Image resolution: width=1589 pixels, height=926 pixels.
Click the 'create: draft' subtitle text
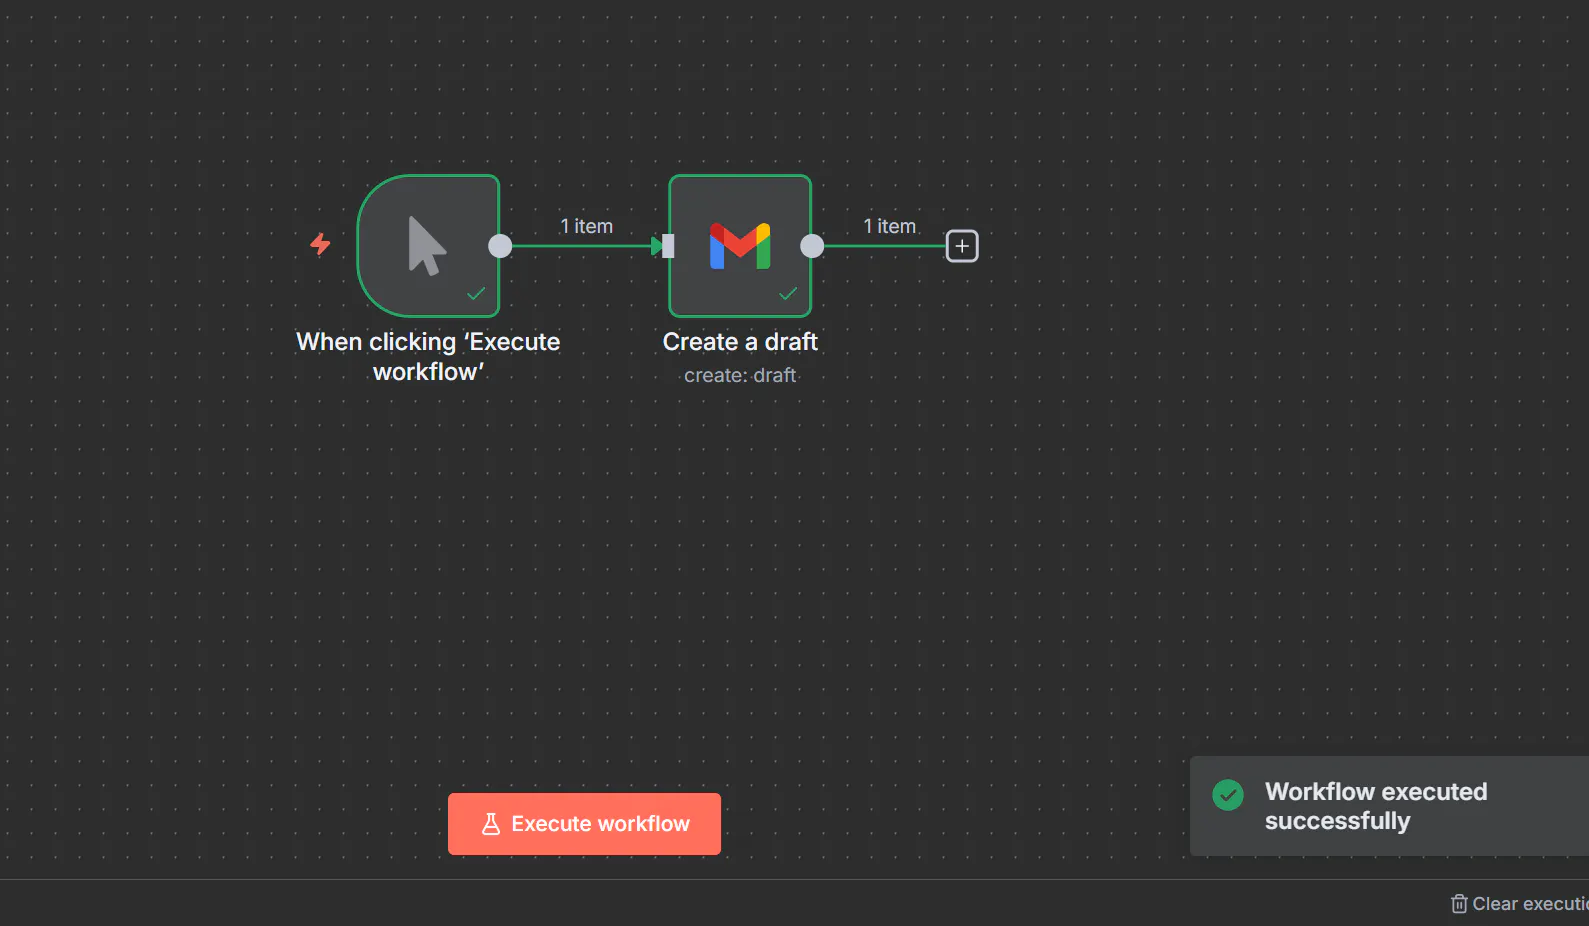pyautogui.click(x=740, y=375)
